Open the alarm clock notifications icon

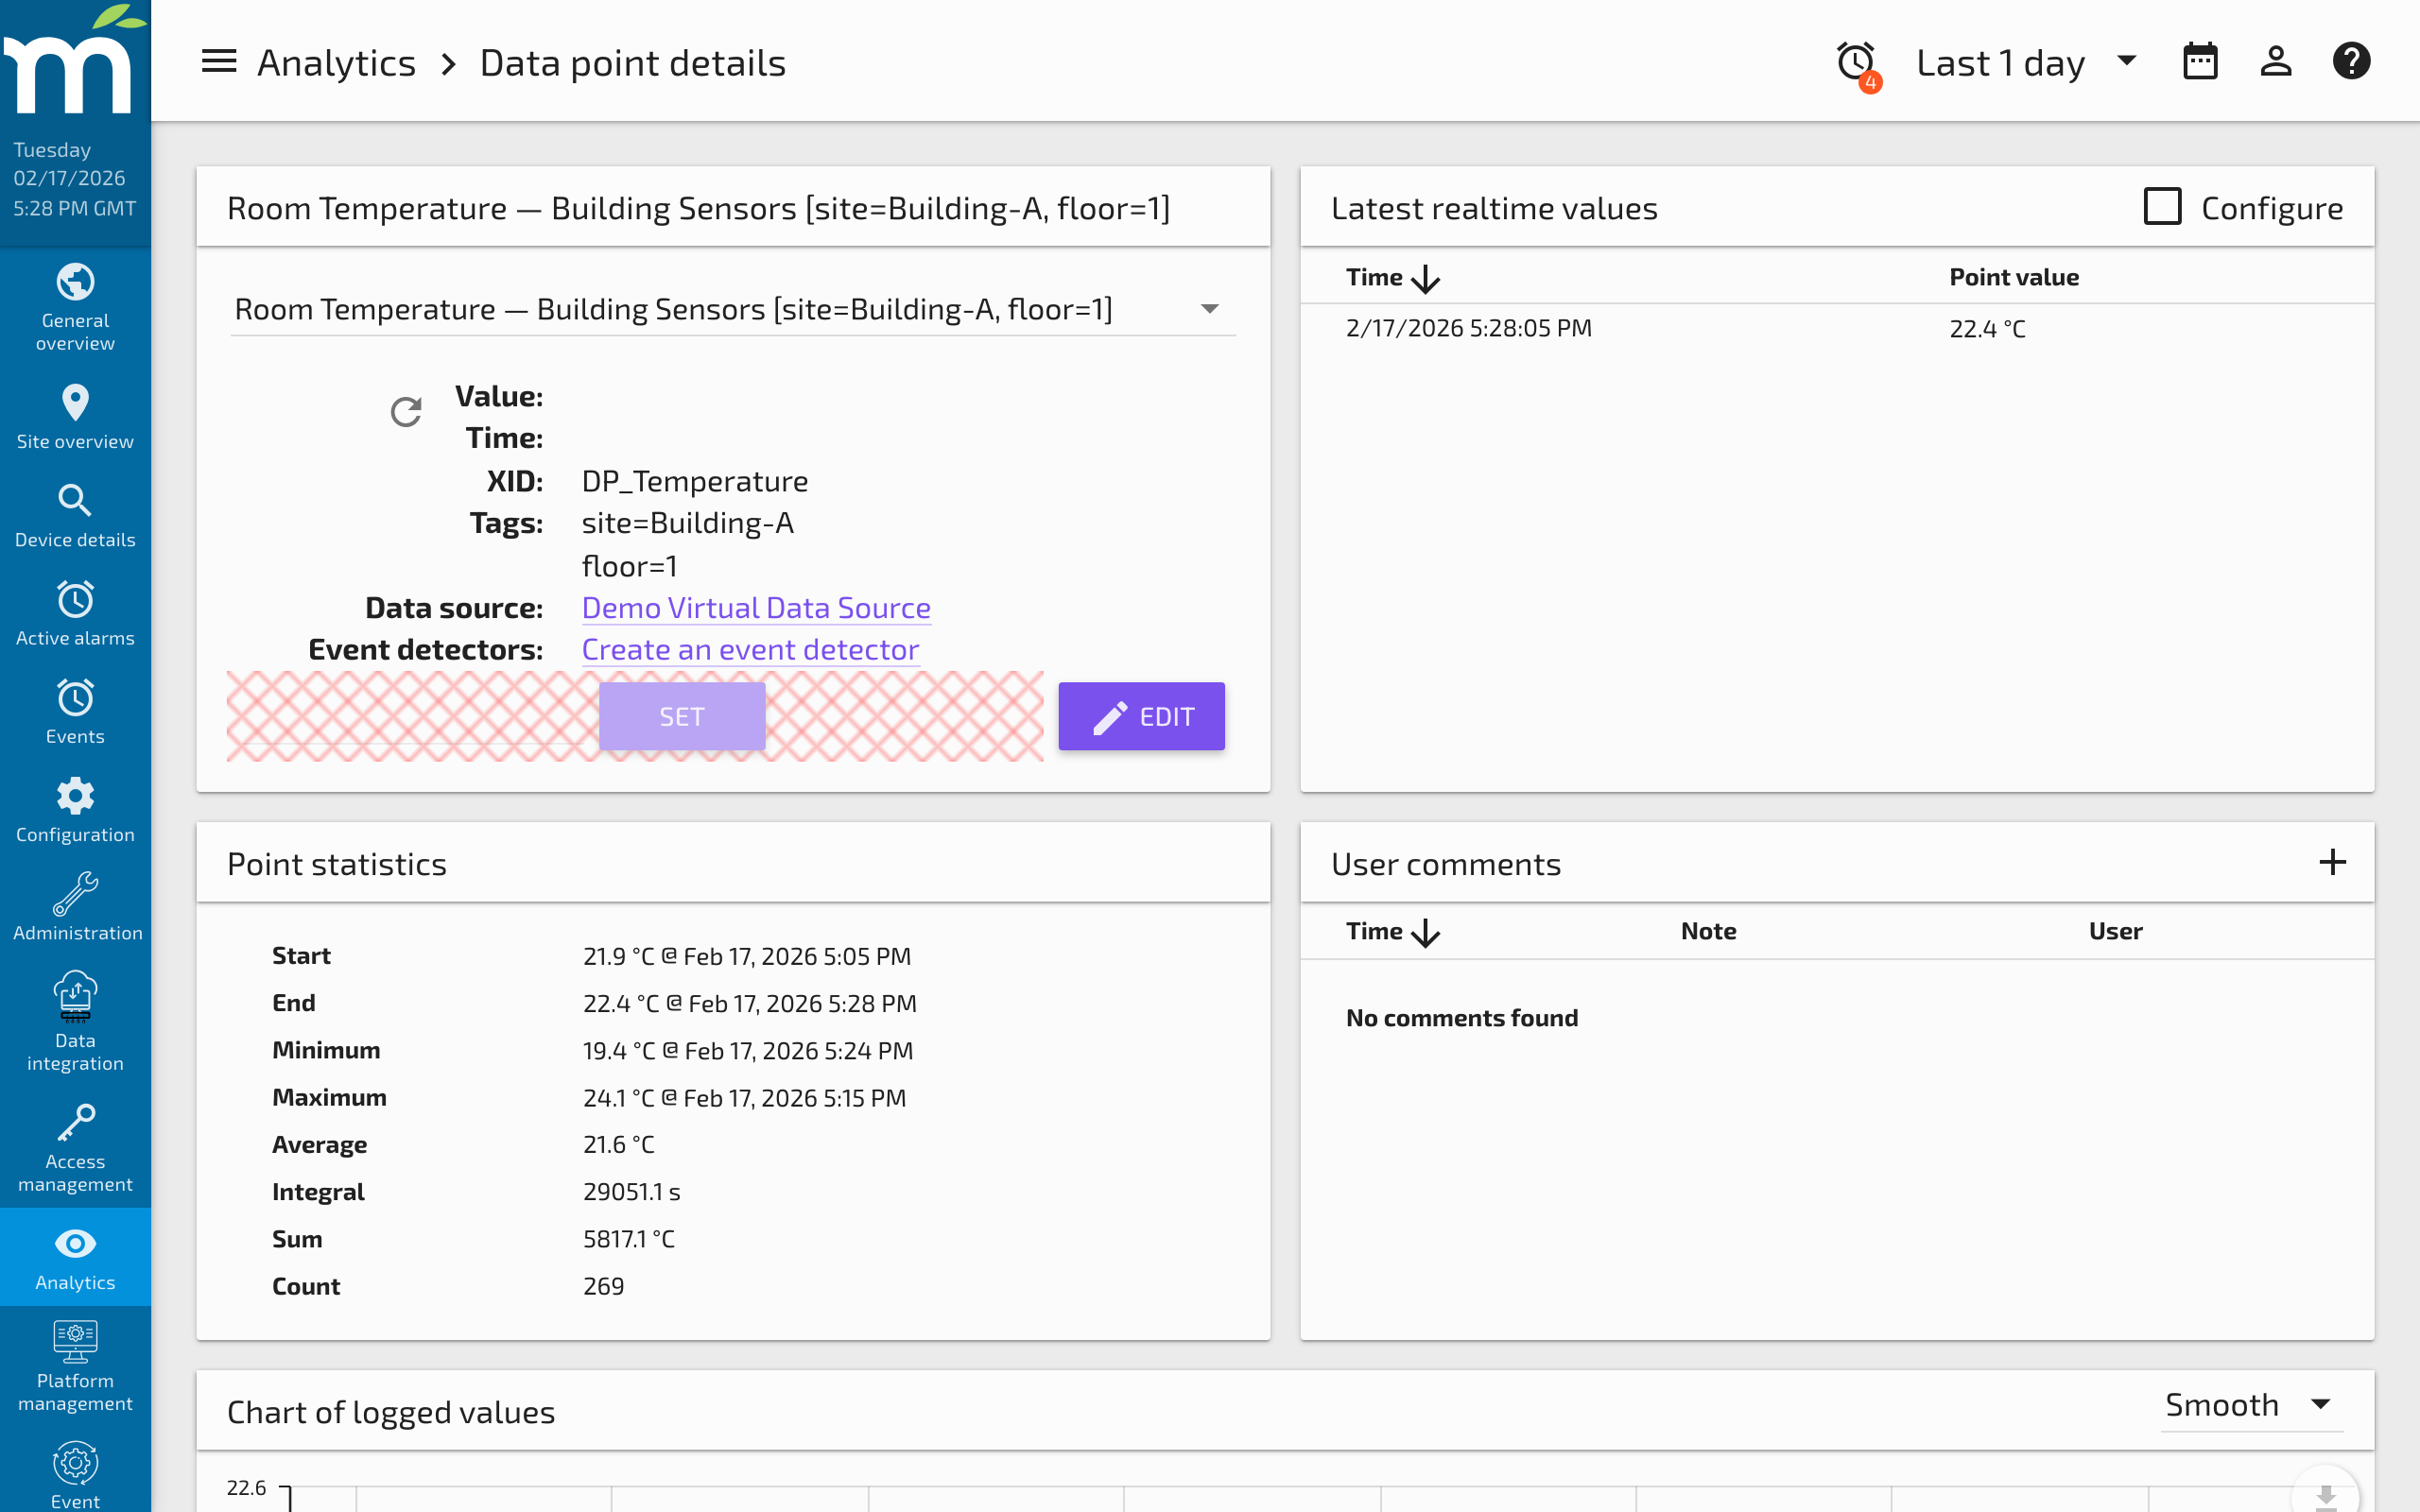pyautogui.click(x=1855, y=61)
